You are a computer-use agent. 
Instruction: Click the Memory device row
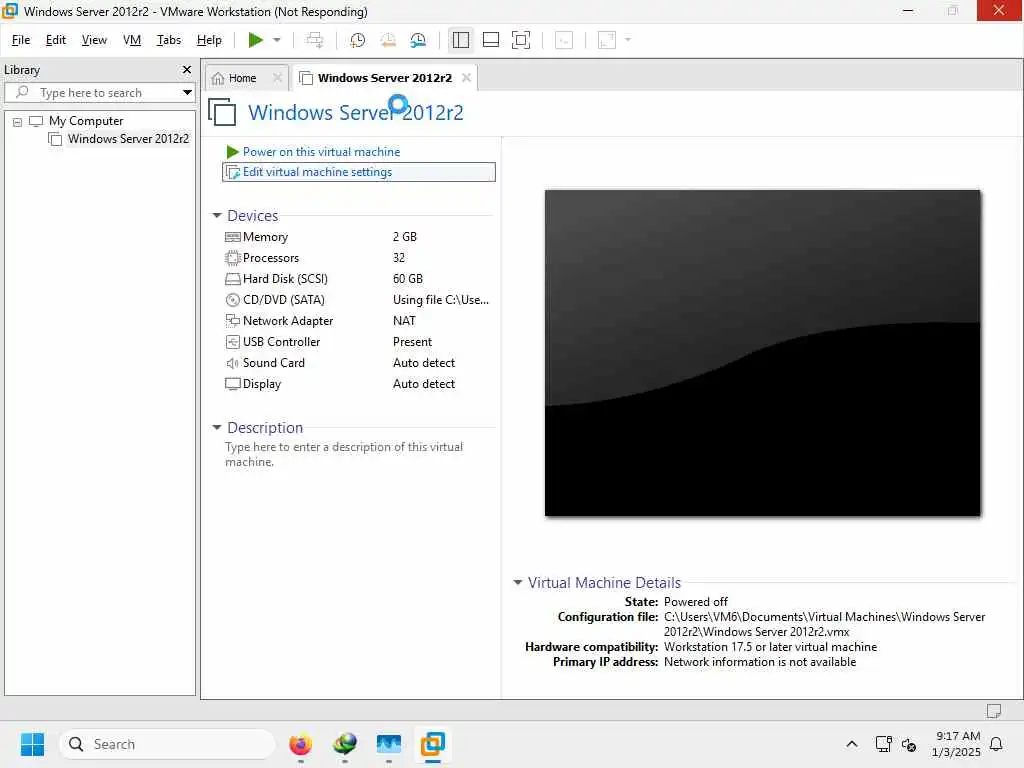tap(264, 237)
